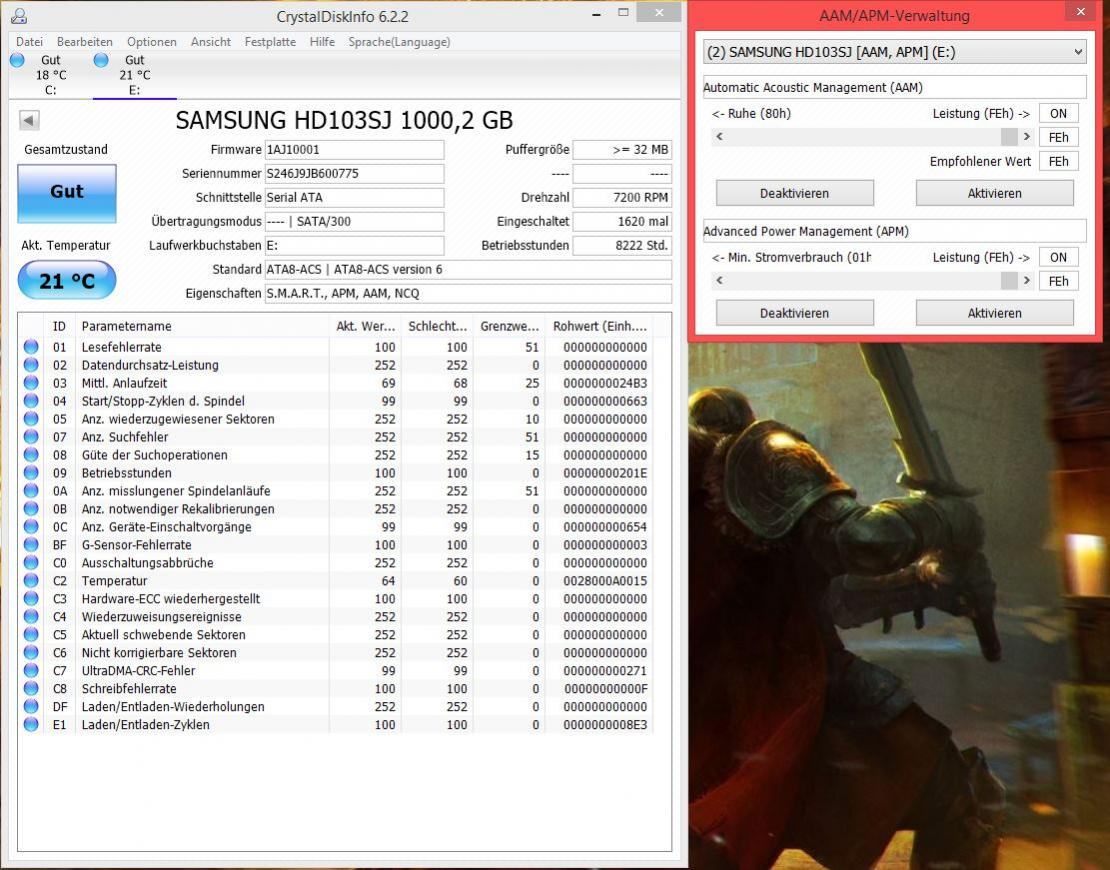Open the SAMSUNG HD103SJ drive selection dropdown
Viewport: 1110px width, 870px height.
[x=895, y=52]
